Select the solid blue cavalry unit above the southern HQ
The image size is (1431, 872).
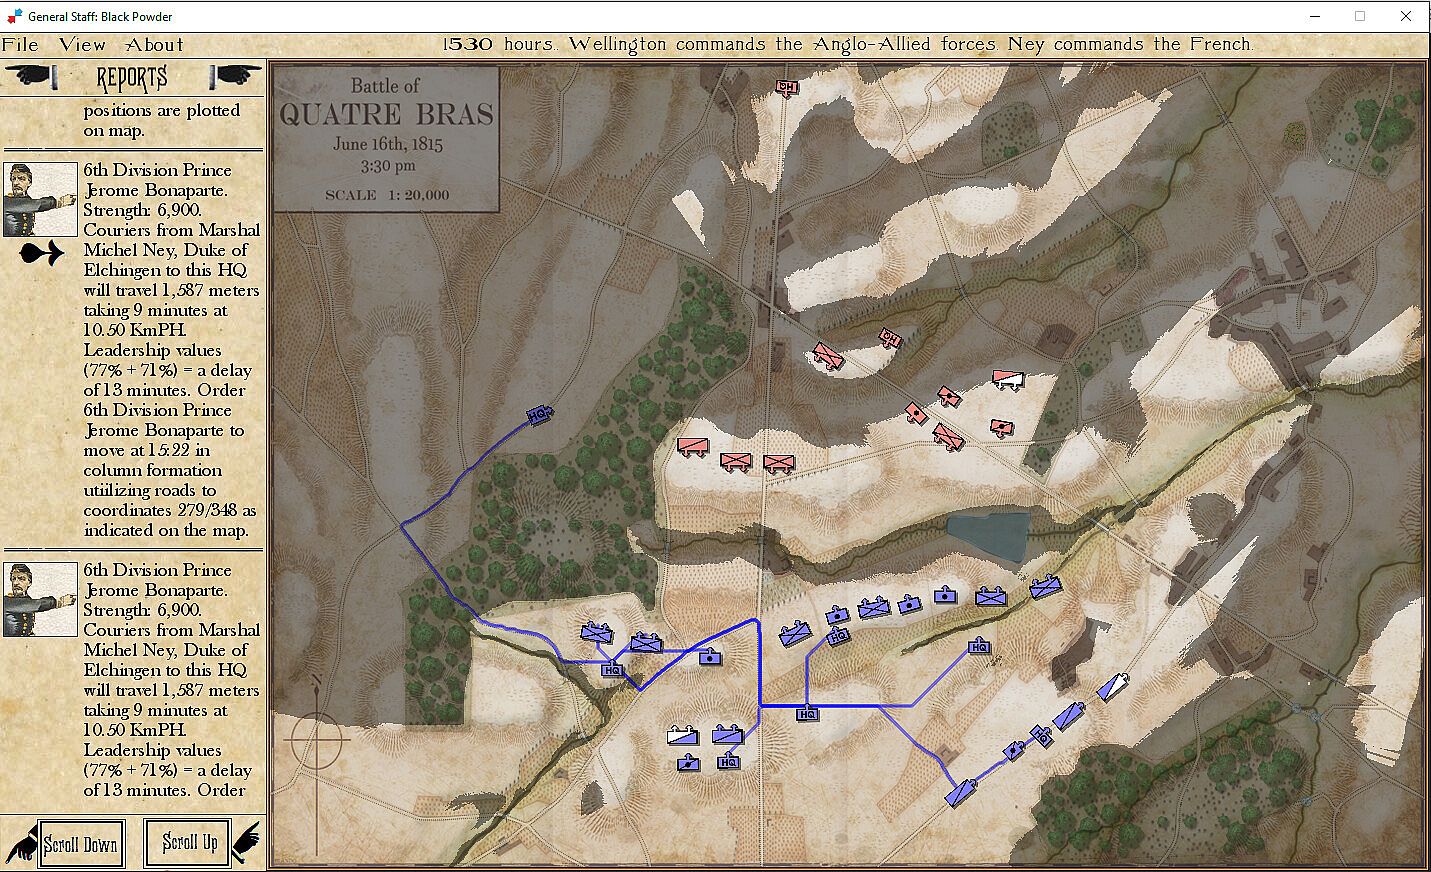(x=726, y=736)
